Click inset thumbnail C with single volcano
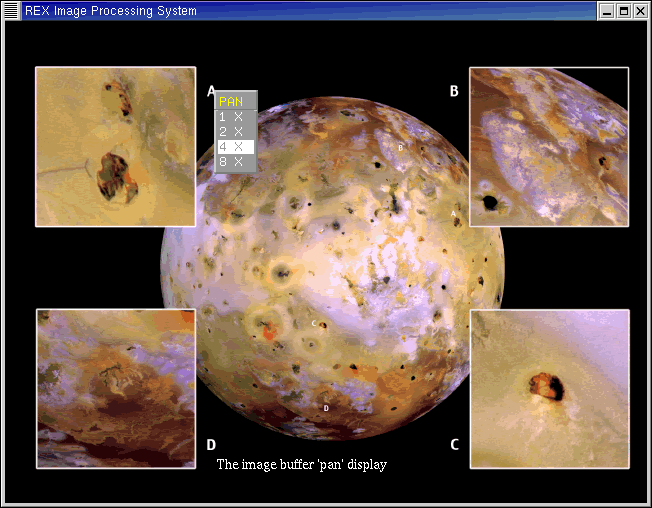Screen dimensions: 652x508 [x=550, y=389]
